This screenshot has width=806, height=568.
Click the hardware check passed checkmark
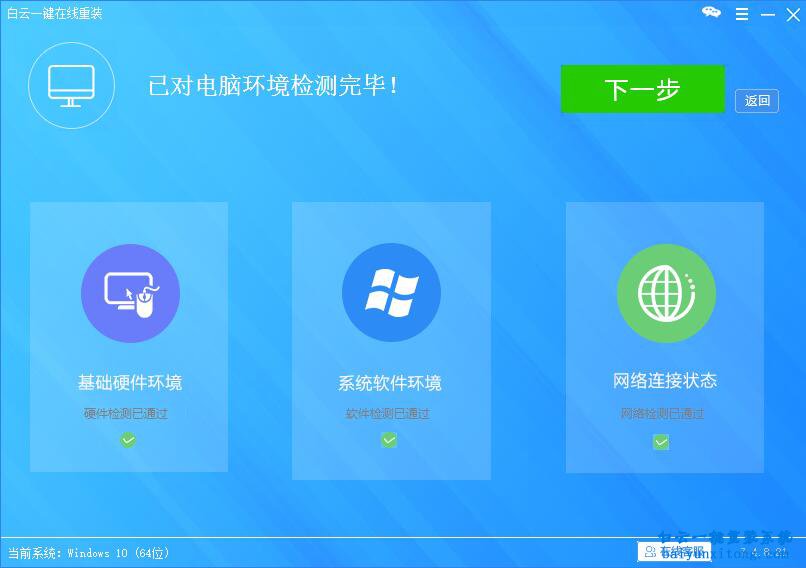pos(128,439)
